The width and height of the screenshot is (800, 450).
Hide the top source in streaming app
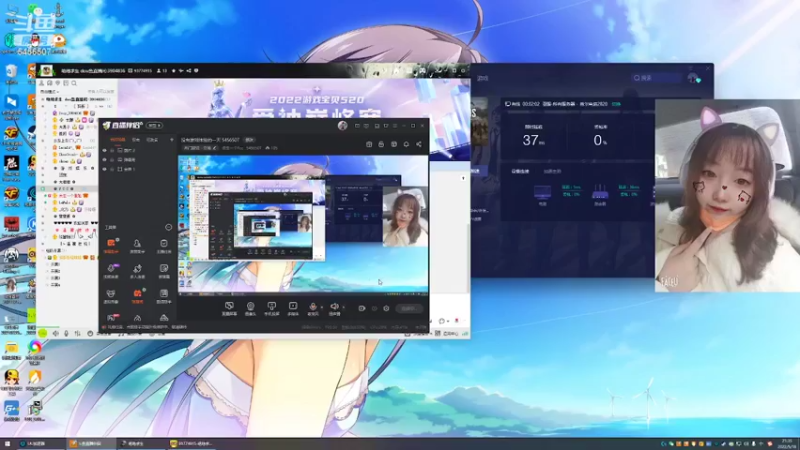[x=105, y=151]
